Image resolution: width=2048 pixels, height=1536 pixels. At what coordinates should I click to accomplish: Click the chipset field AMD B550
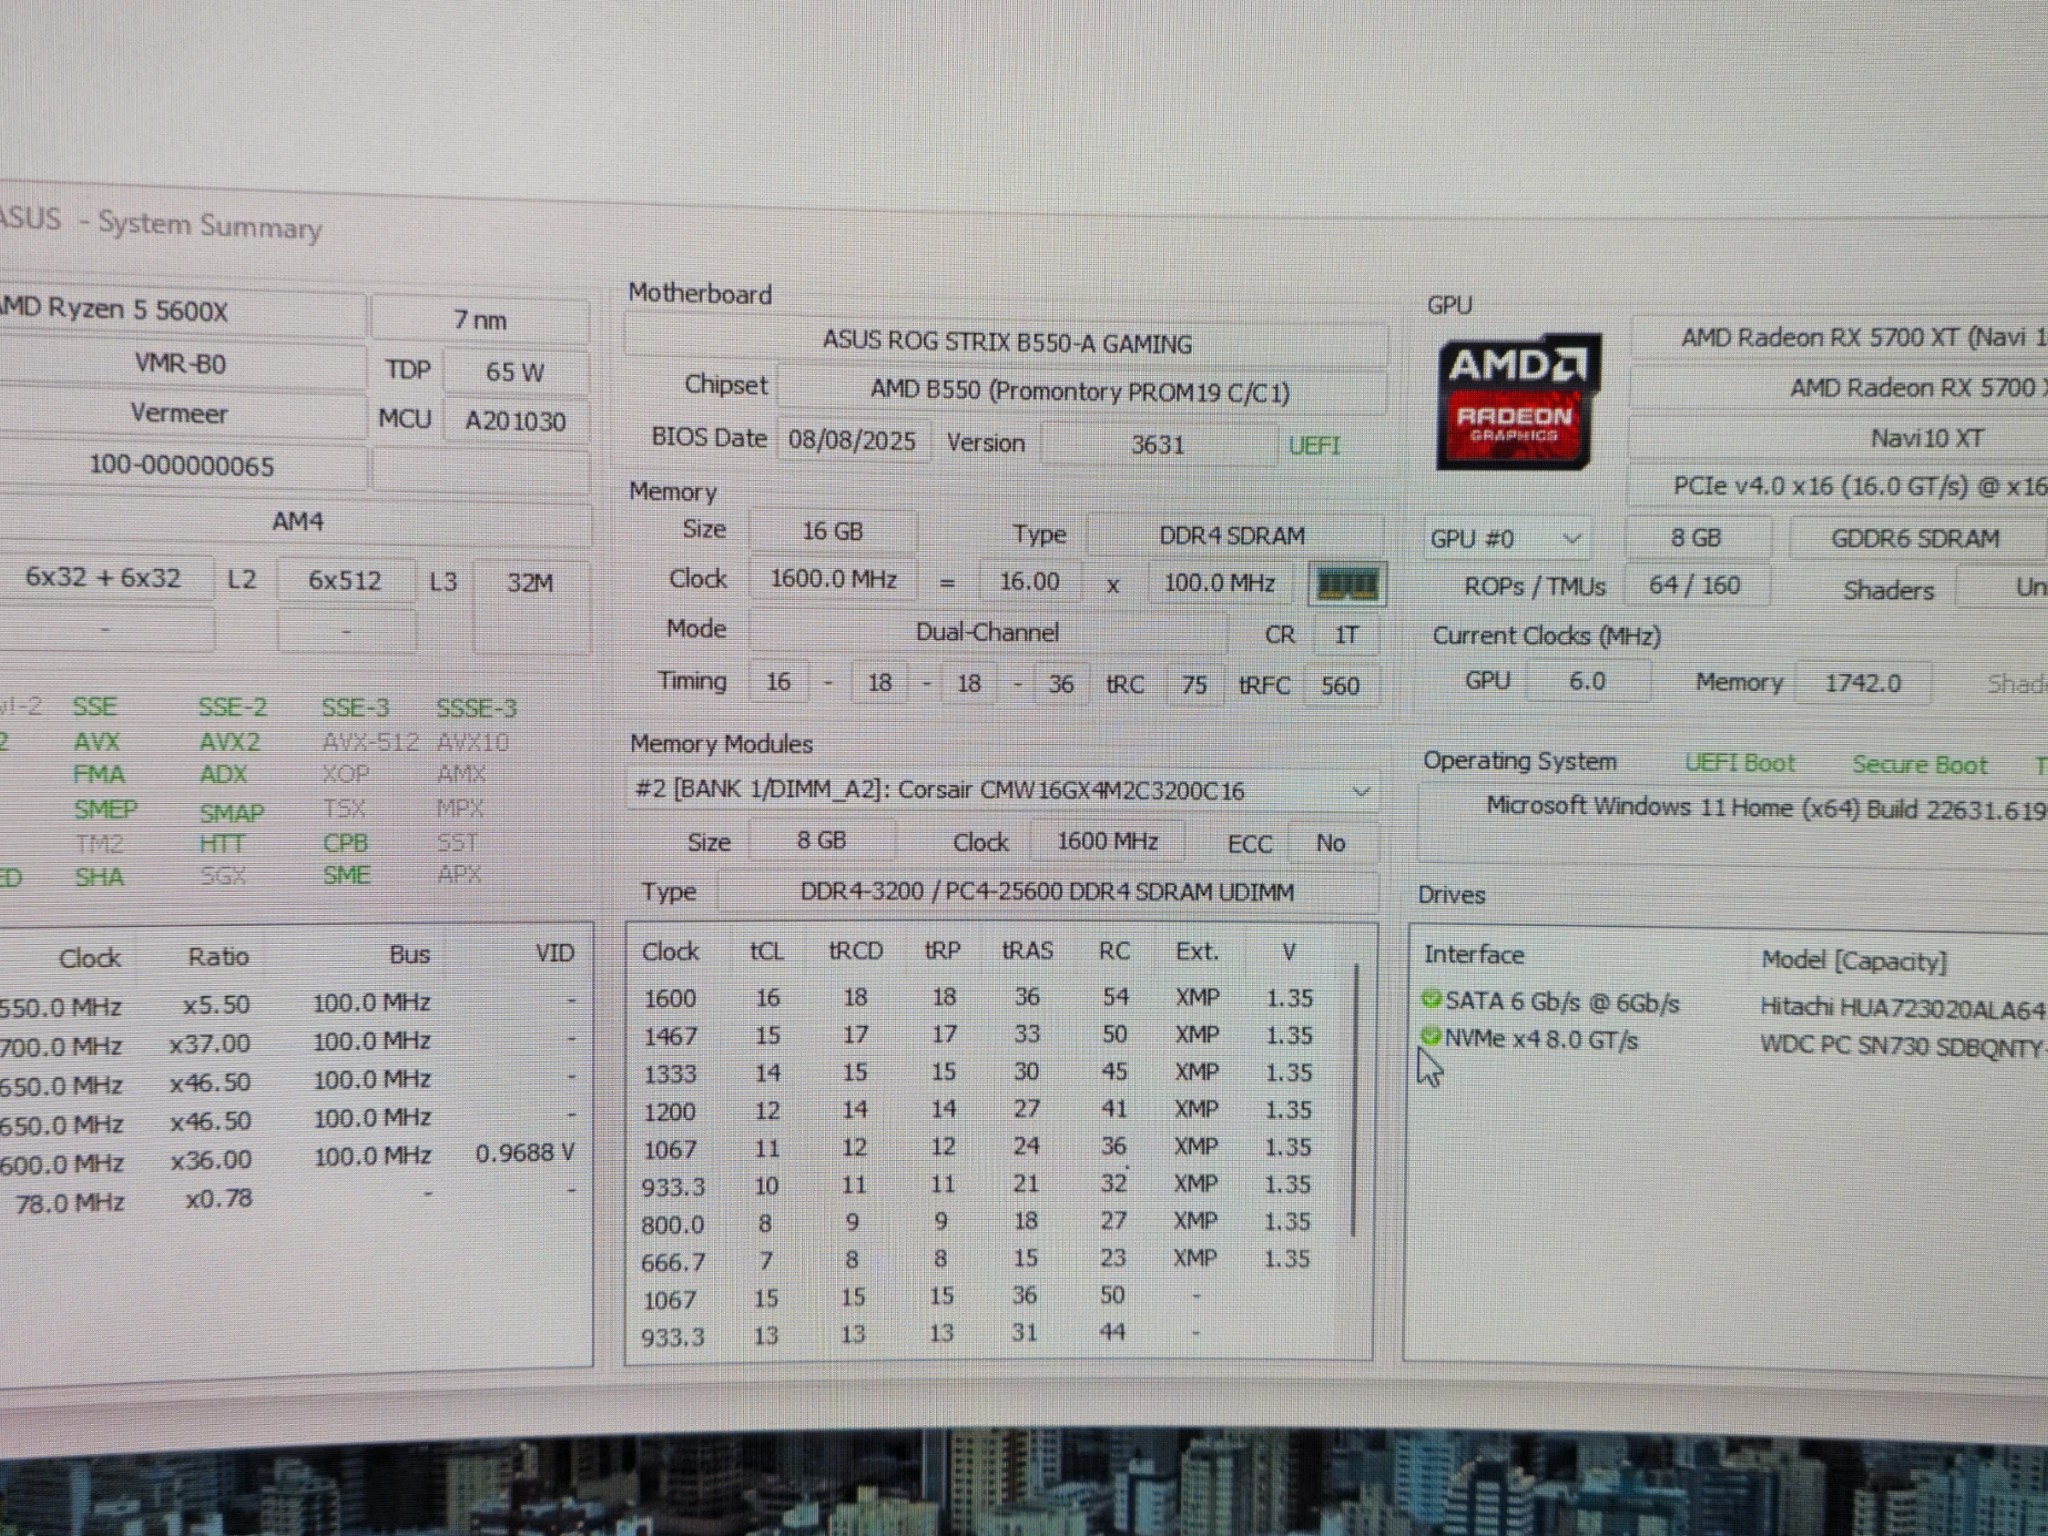tap(1081, 390)
